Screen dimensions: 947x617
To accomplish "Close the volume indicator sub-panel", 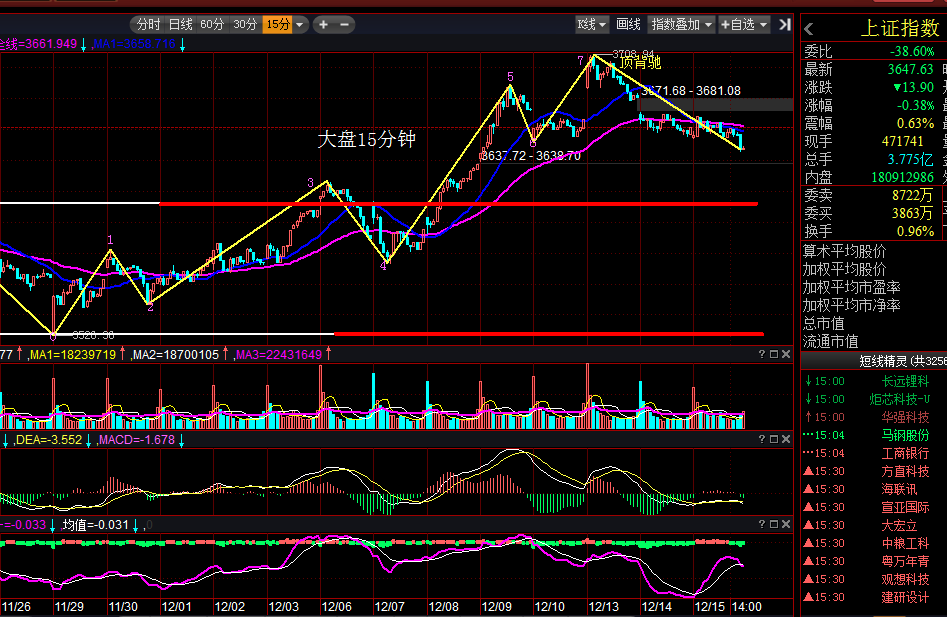I will pyautogui.click(x=786, y=354).
